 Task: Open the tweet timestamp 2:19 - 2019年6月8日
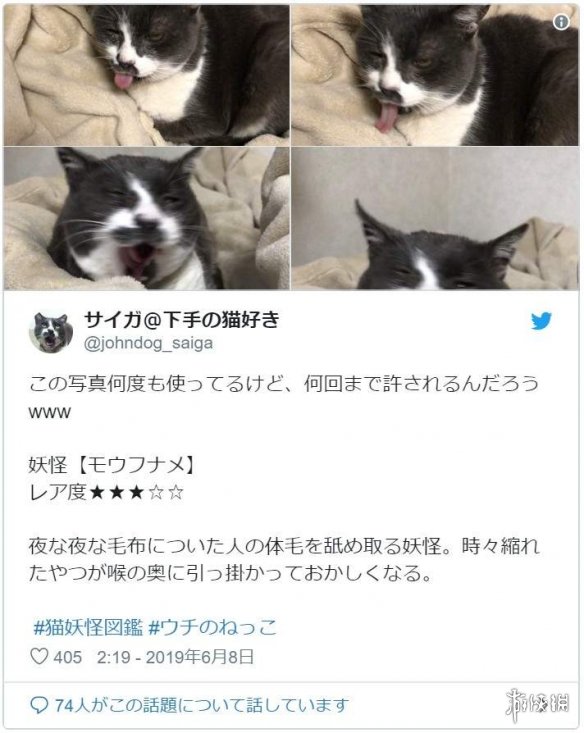(175, 657)
